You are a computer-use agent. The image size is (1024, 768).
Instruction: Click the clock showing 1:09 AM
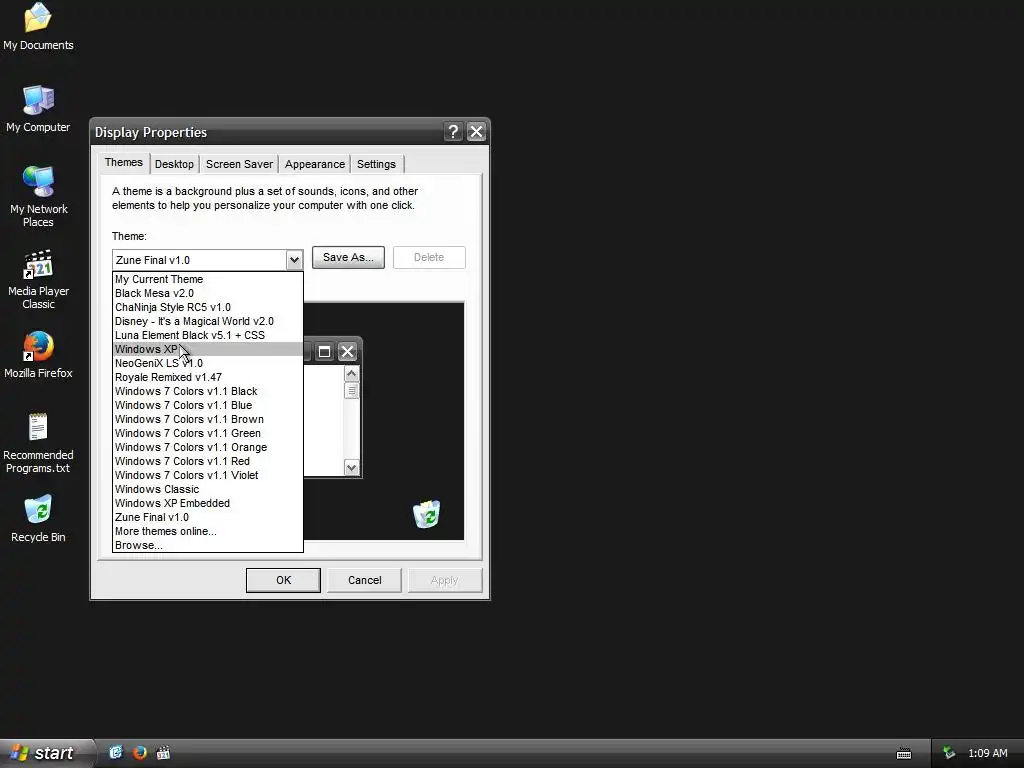(987, 753)
